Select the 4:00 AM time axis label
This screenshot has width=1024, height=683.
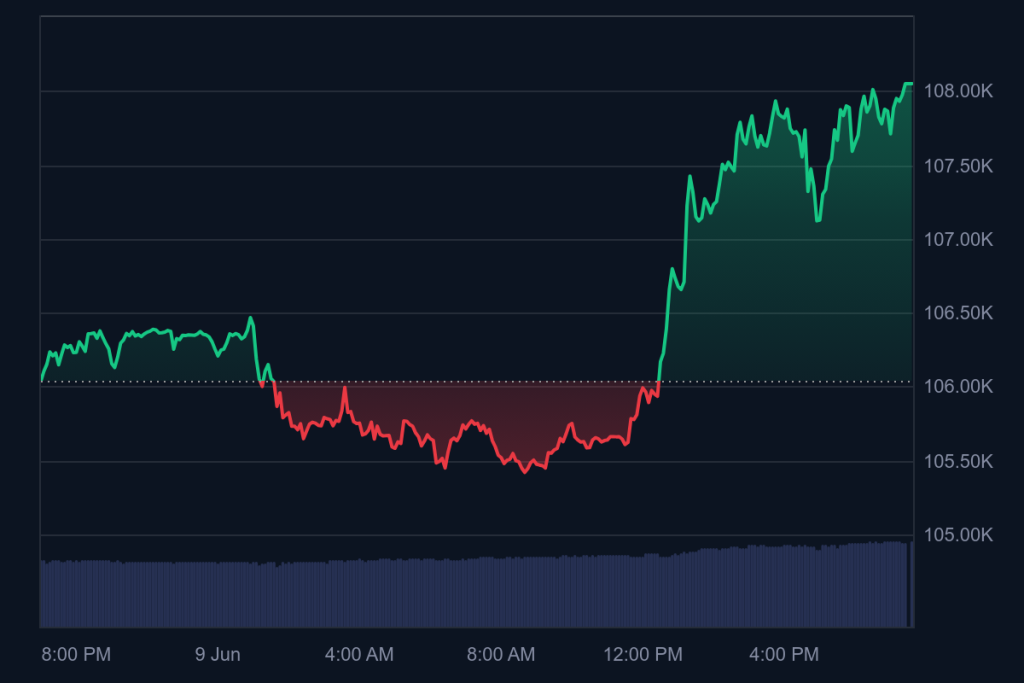[359, 655]
